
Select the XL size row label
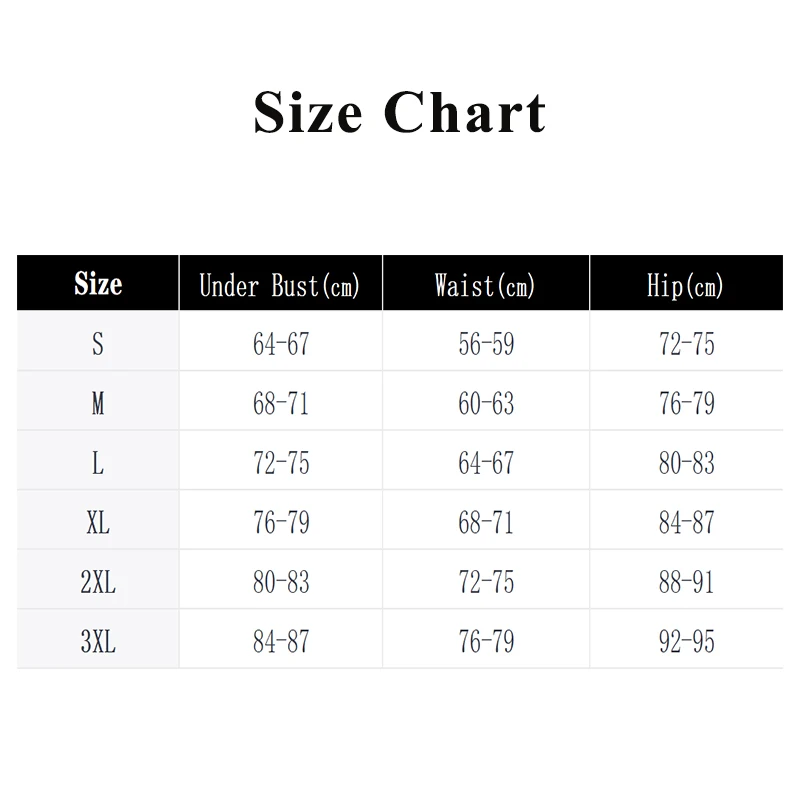[x=98, y=522]
